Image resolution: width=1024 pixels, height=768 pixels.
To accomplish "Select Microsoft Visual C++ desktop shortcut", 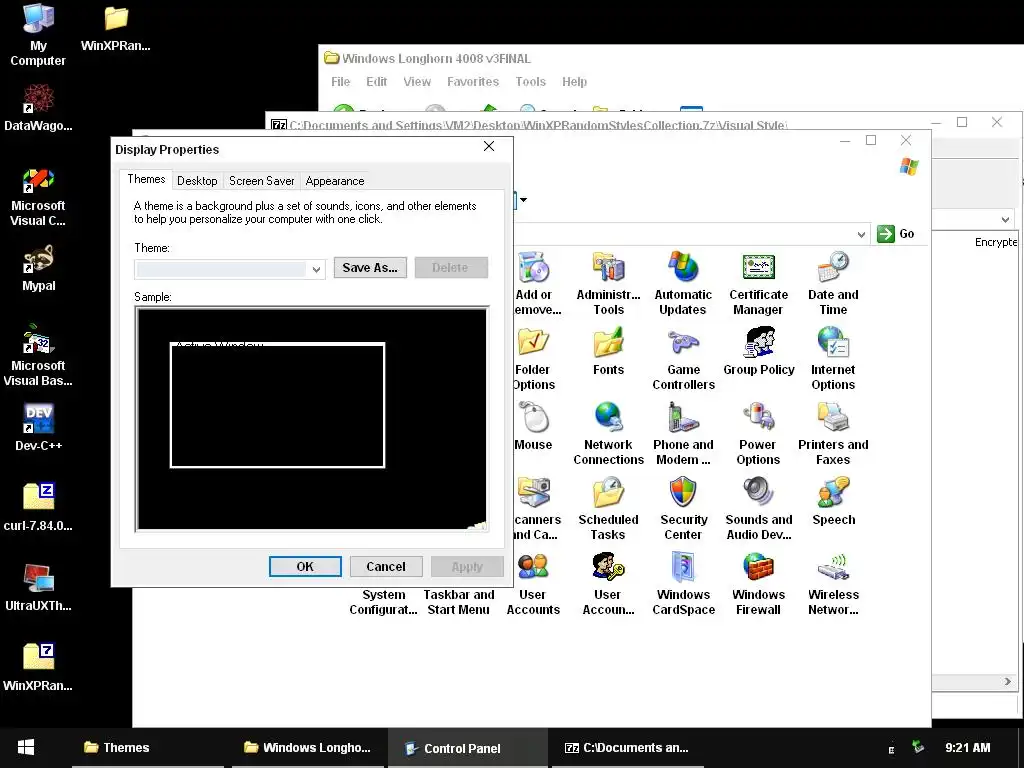I will point(38,197).
